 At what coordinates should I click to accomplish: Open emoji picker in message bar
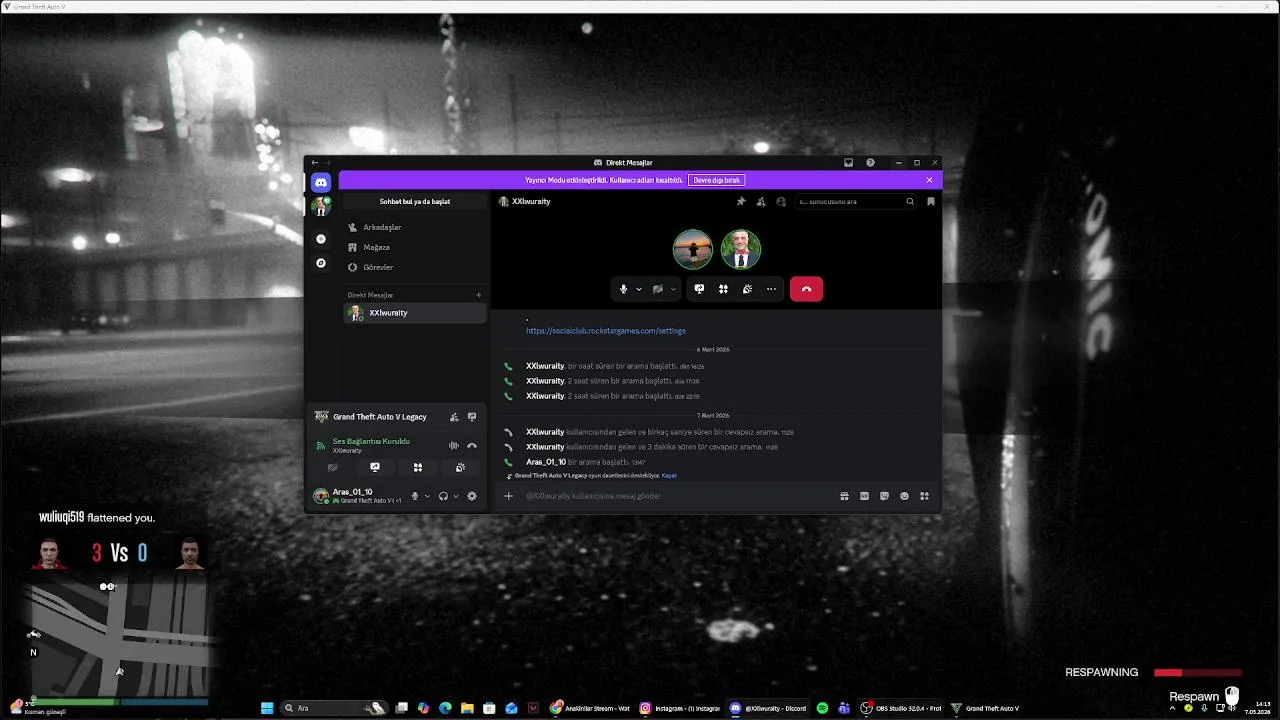click(x=904, y=496)
